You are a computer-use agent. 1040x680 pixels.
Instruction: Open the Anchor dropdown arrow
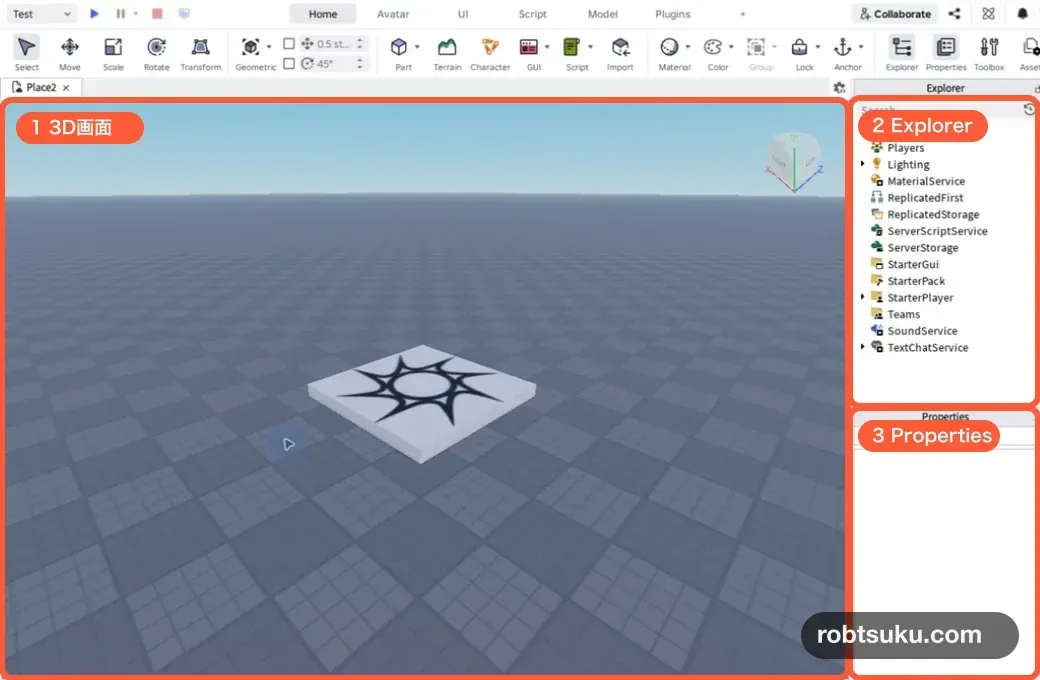tap(861, 47)
